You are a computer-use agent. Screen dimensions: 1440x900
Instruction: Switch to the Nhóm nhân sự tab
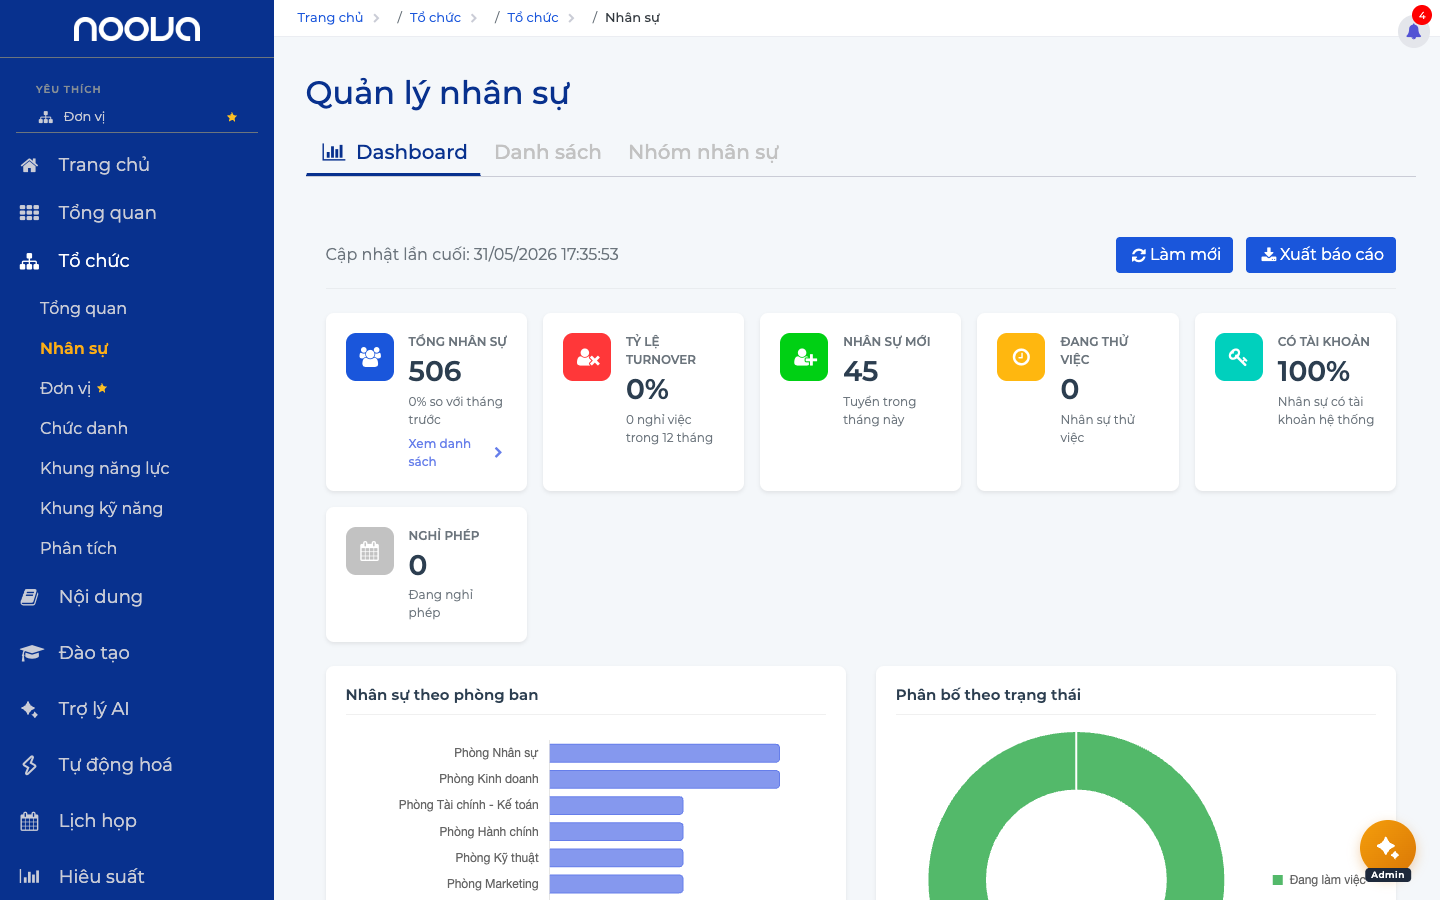click(x=703, y=152)
